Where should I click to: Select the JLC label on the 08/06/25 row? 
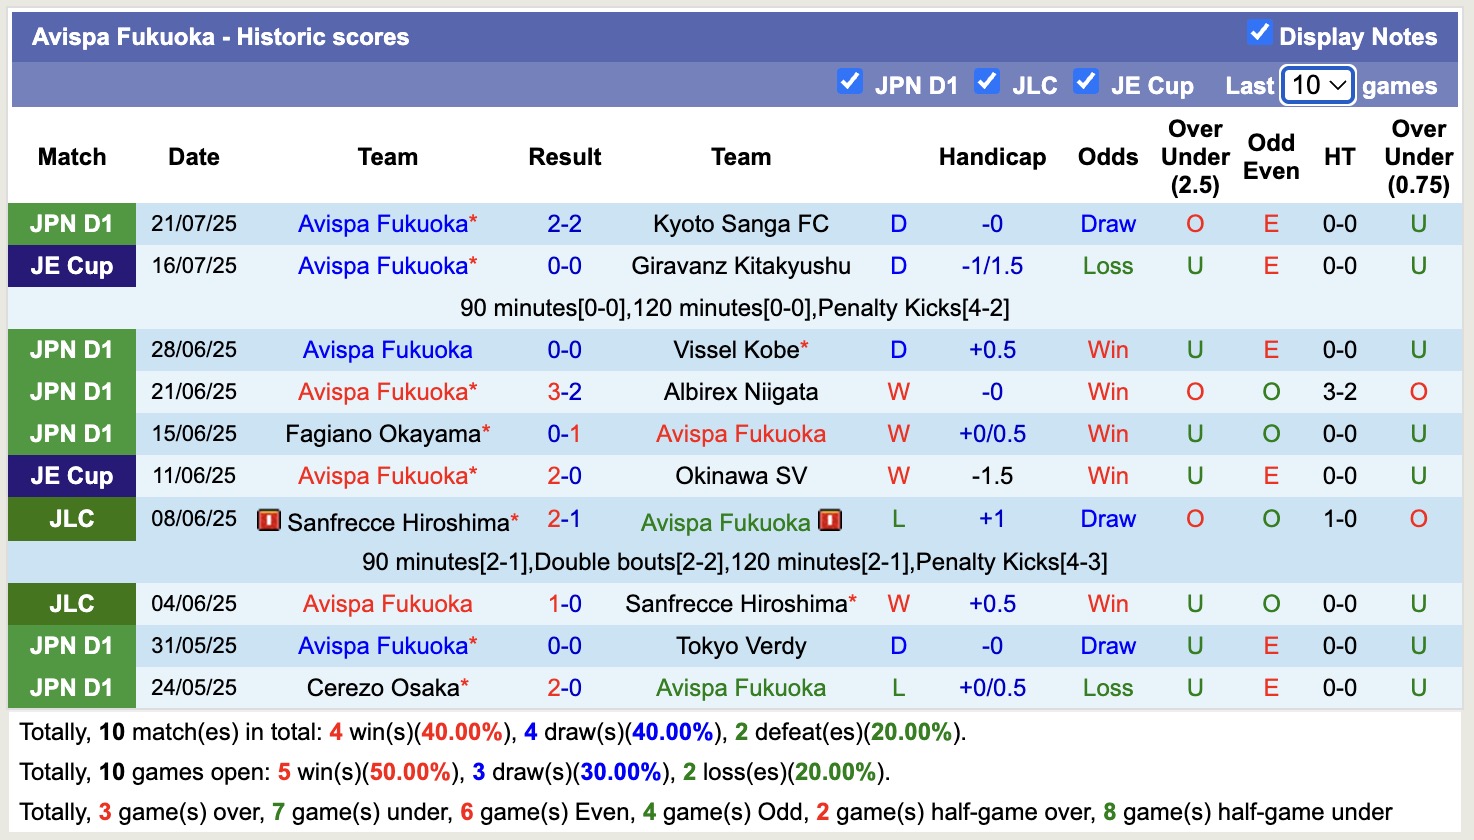pos(71,519)
